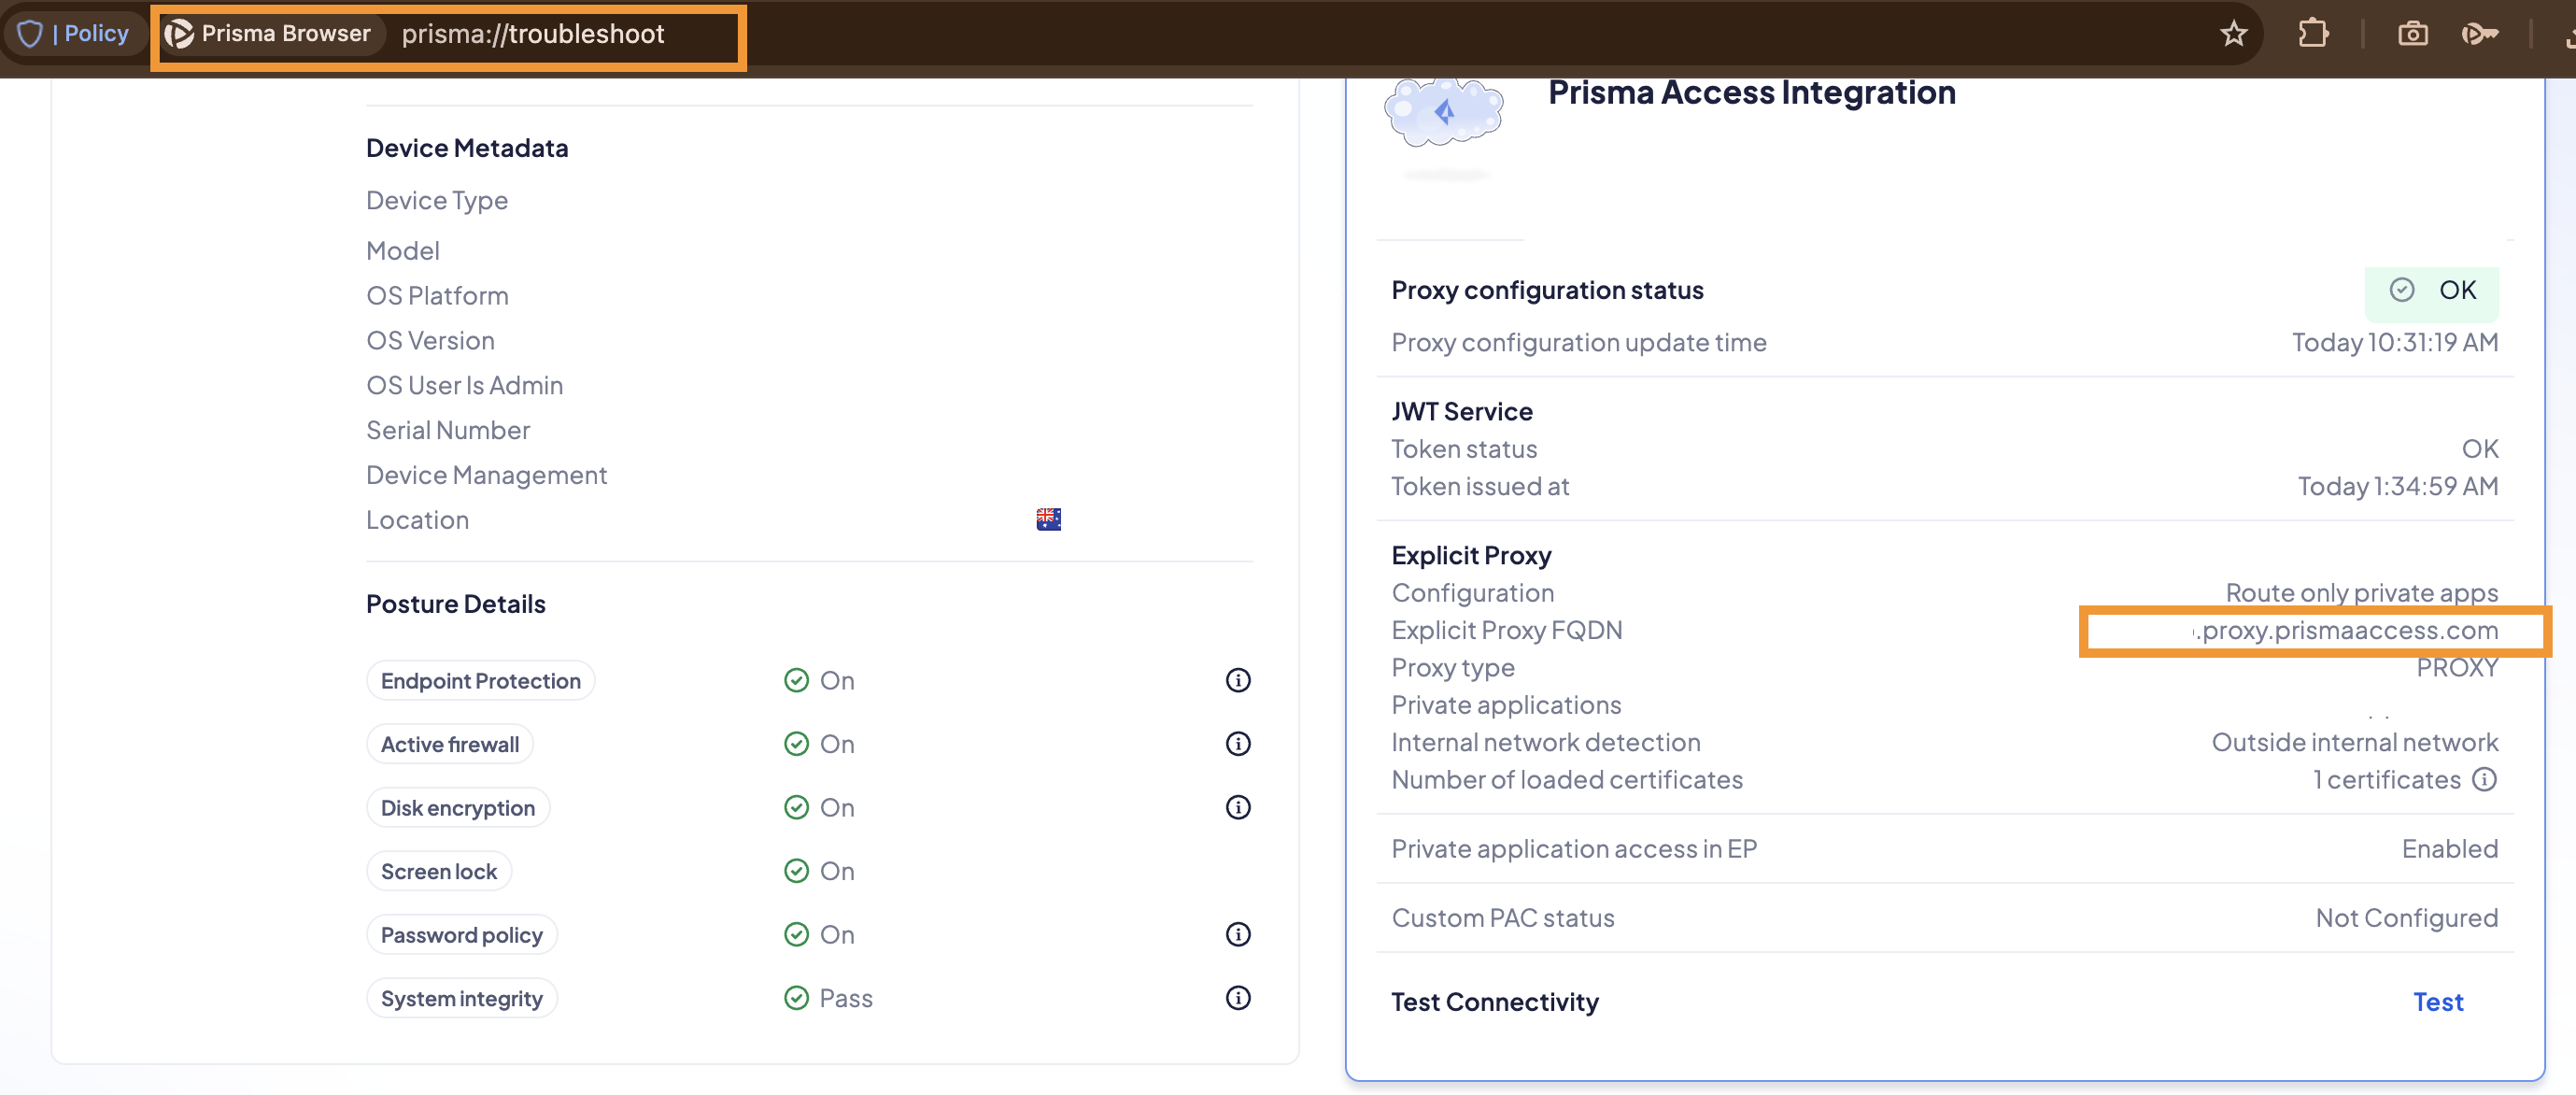Click the "Enabled" value

point(2449,848)
